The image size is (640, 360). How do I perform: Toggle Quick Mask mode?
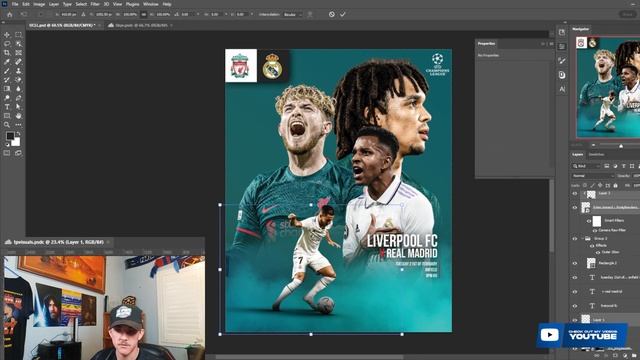tap(7, 153)
